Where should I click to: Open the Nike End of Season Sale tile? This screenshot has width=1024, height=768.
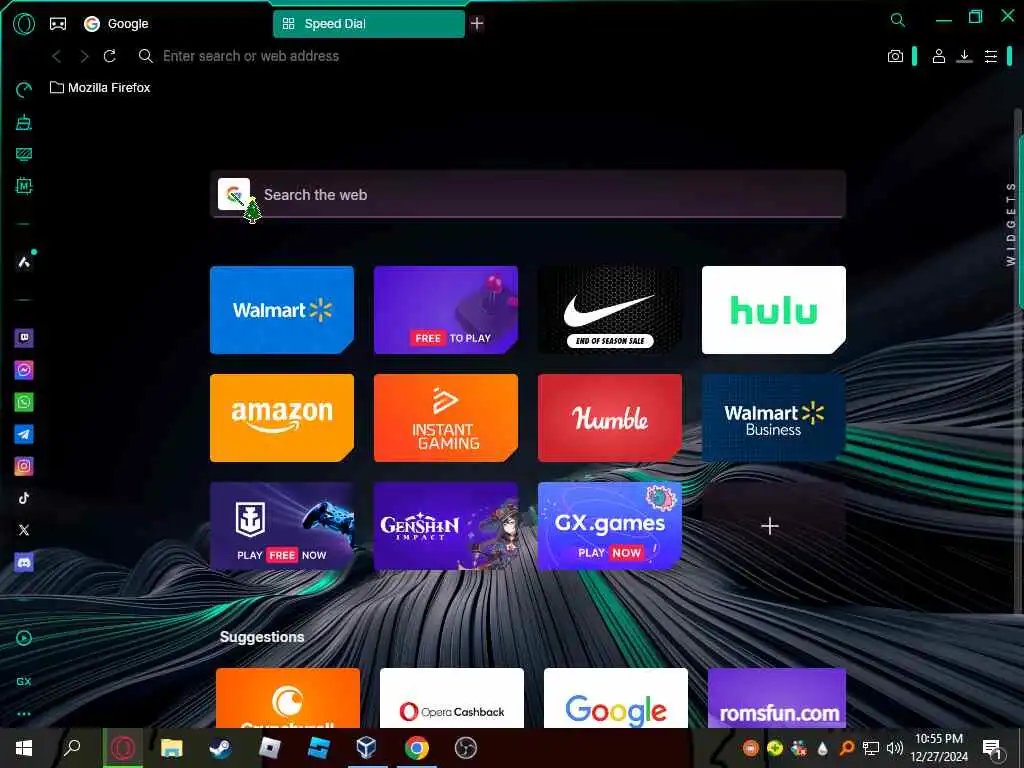pos(609,310)
